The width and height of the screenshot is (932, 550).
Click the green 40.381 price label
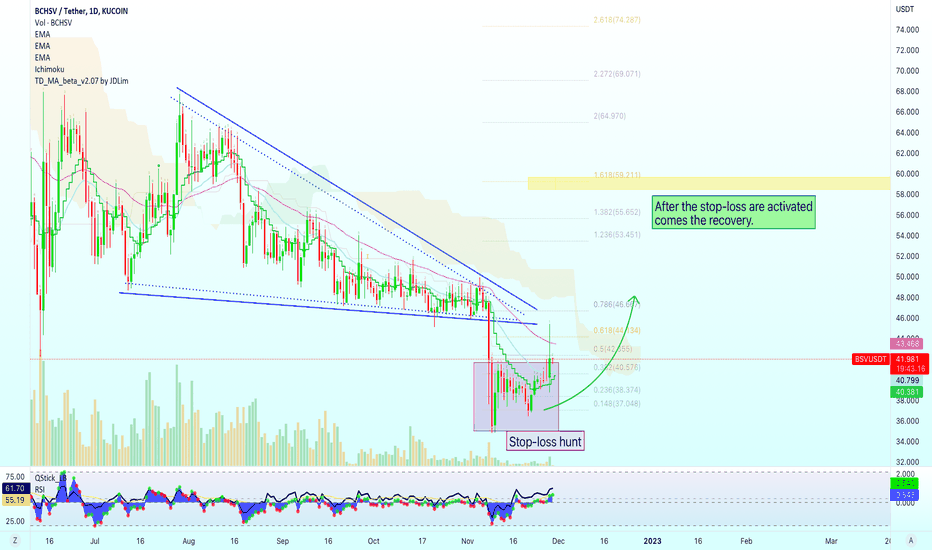pos(907,392)
